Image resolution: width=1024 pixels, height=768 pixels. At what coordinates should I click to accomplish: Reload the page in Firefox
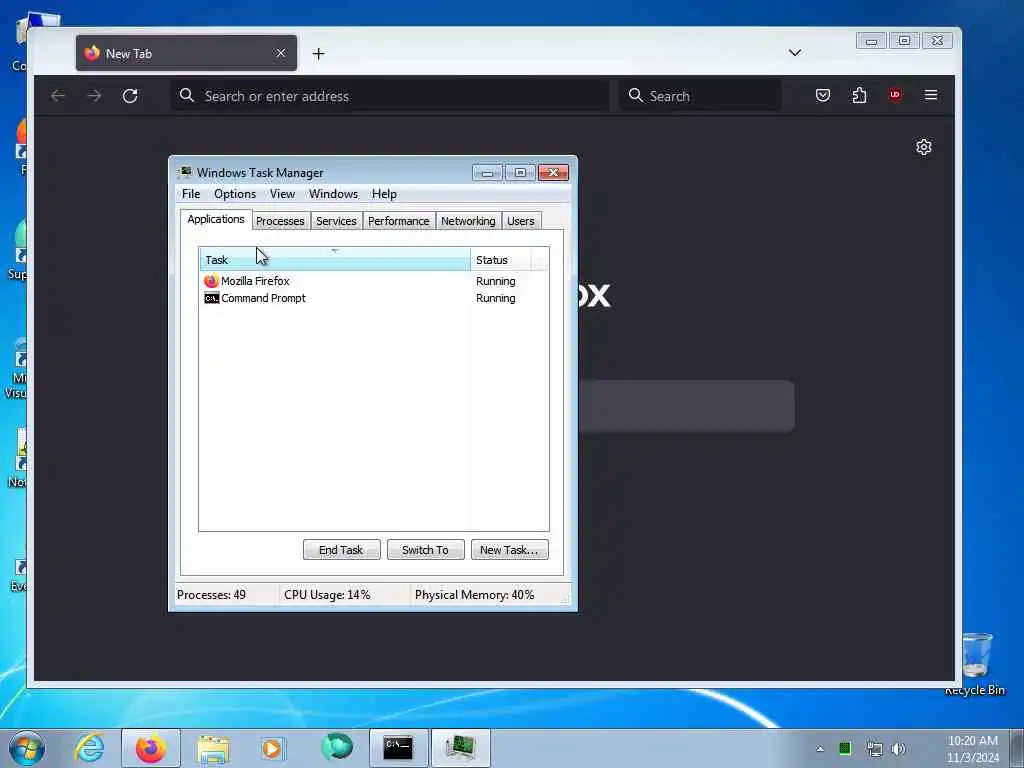(x=130, y=96)
